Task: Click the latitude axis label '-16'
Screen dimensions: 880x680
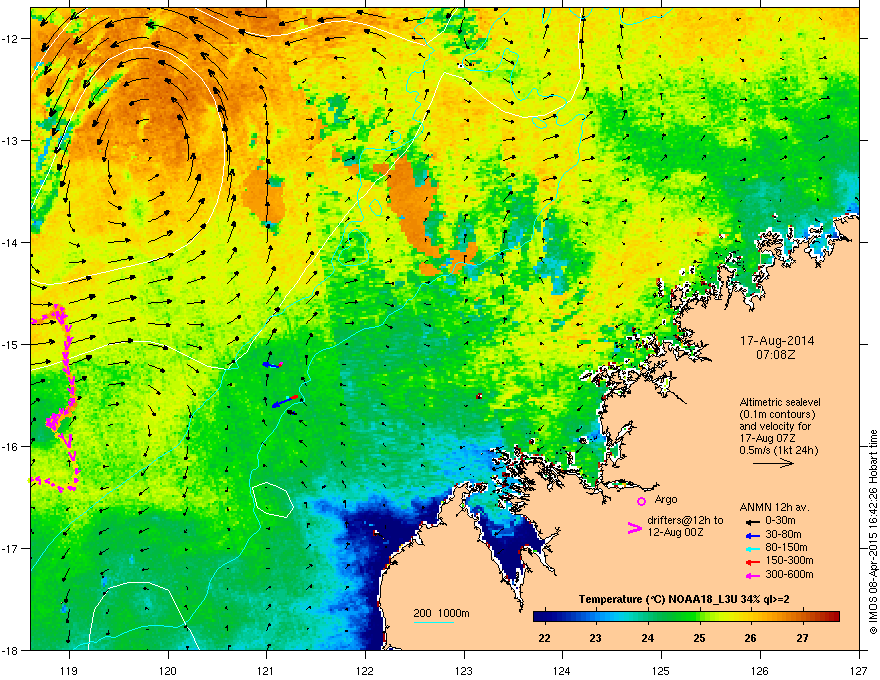Action: (10, 447)
